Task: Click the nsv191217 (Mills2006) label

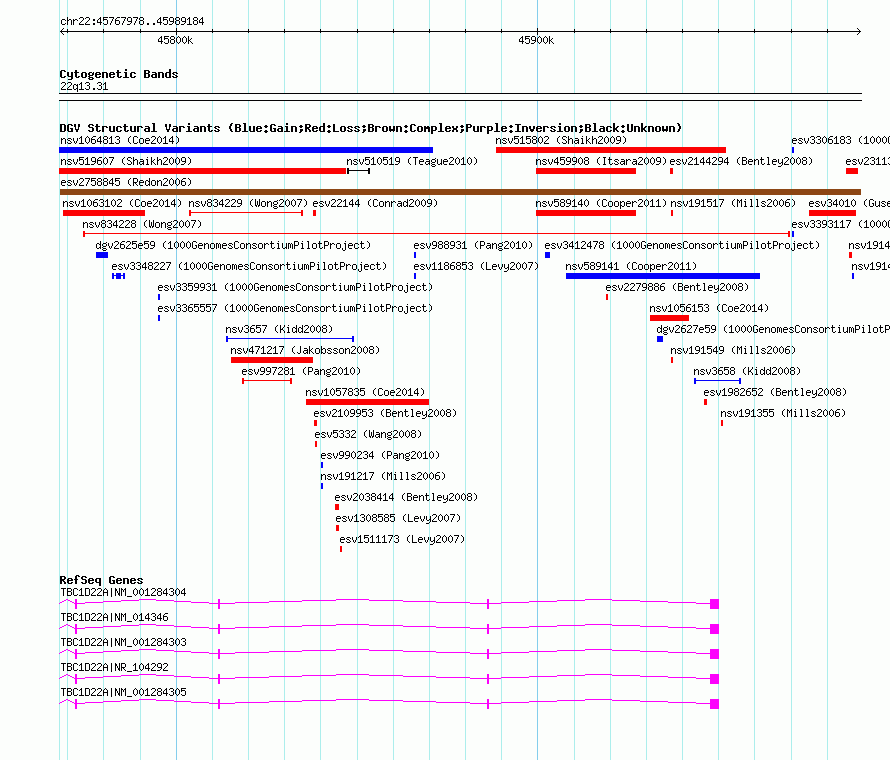Action: coord(383,476)
